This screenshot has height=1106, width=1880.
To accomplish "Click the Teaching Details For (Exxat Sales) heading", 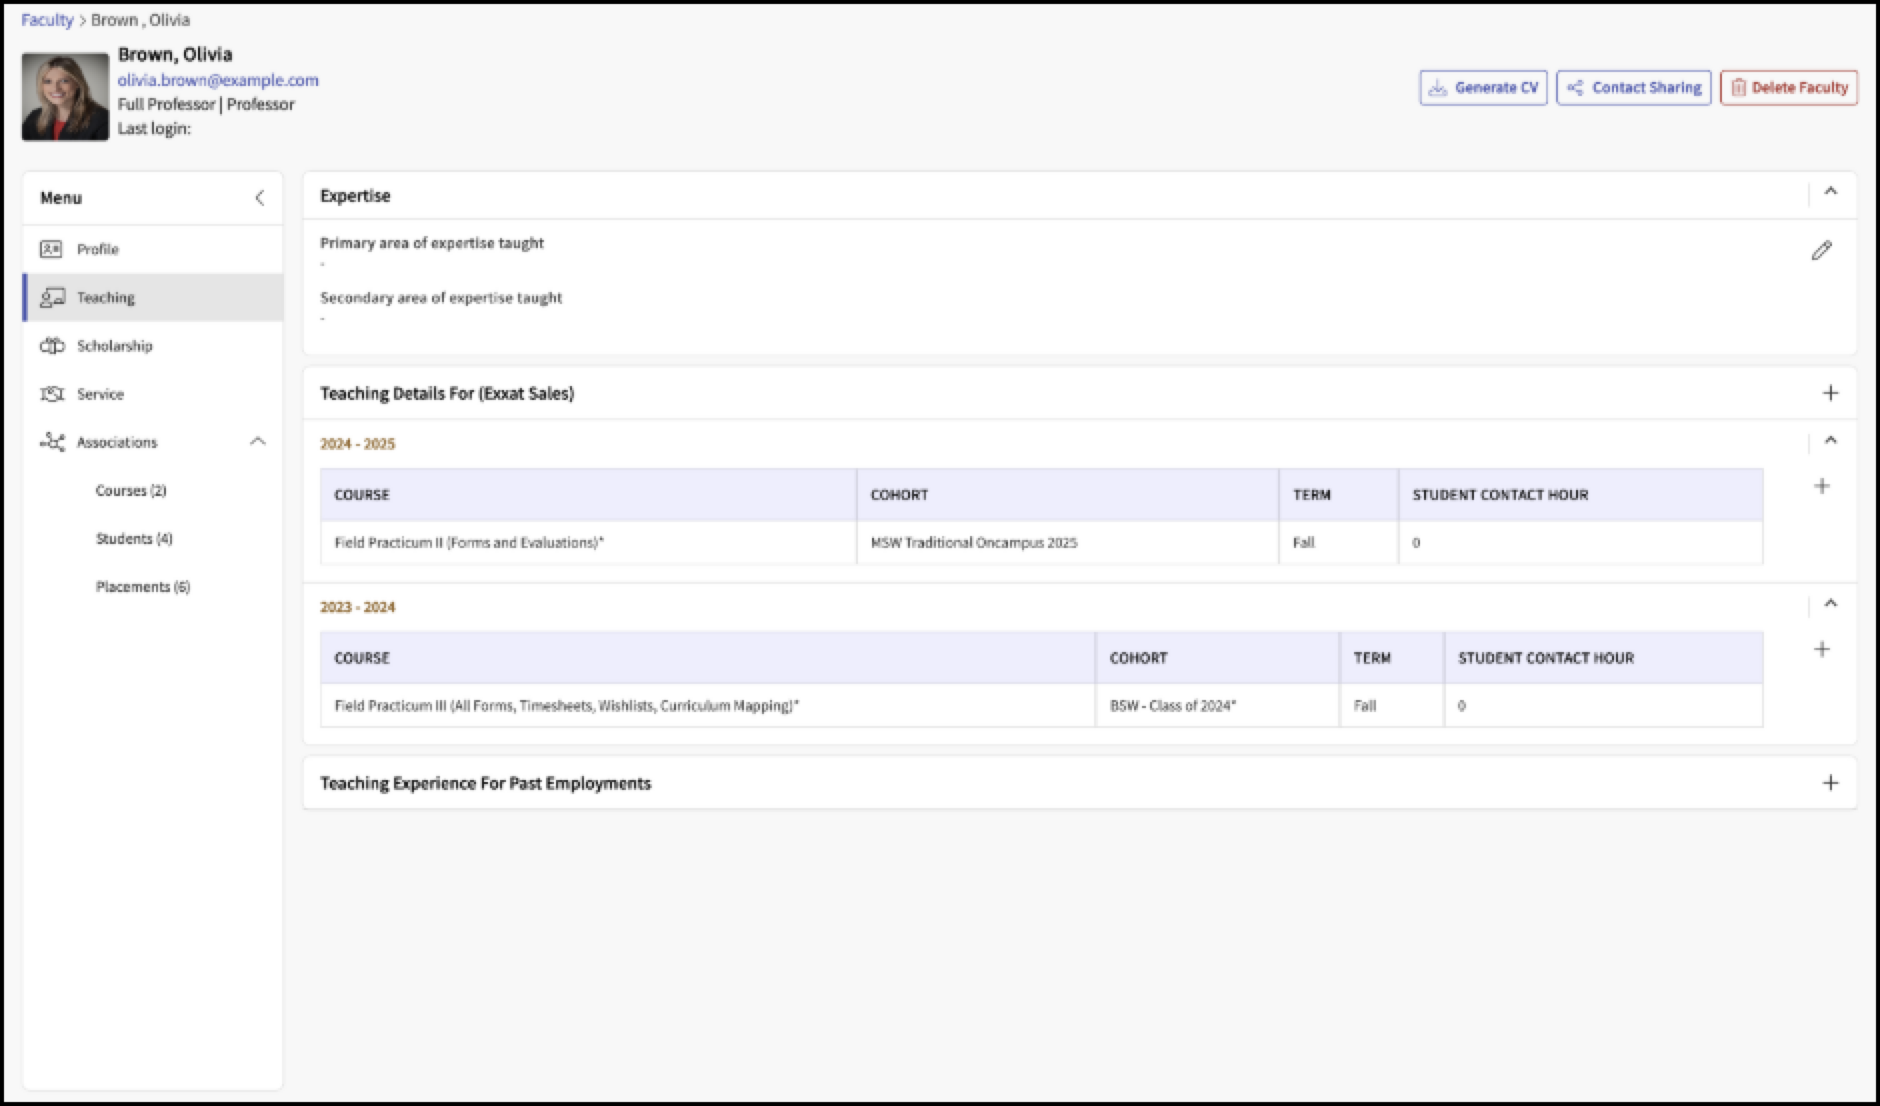I will pyautogui.click(x=447, y=393).
